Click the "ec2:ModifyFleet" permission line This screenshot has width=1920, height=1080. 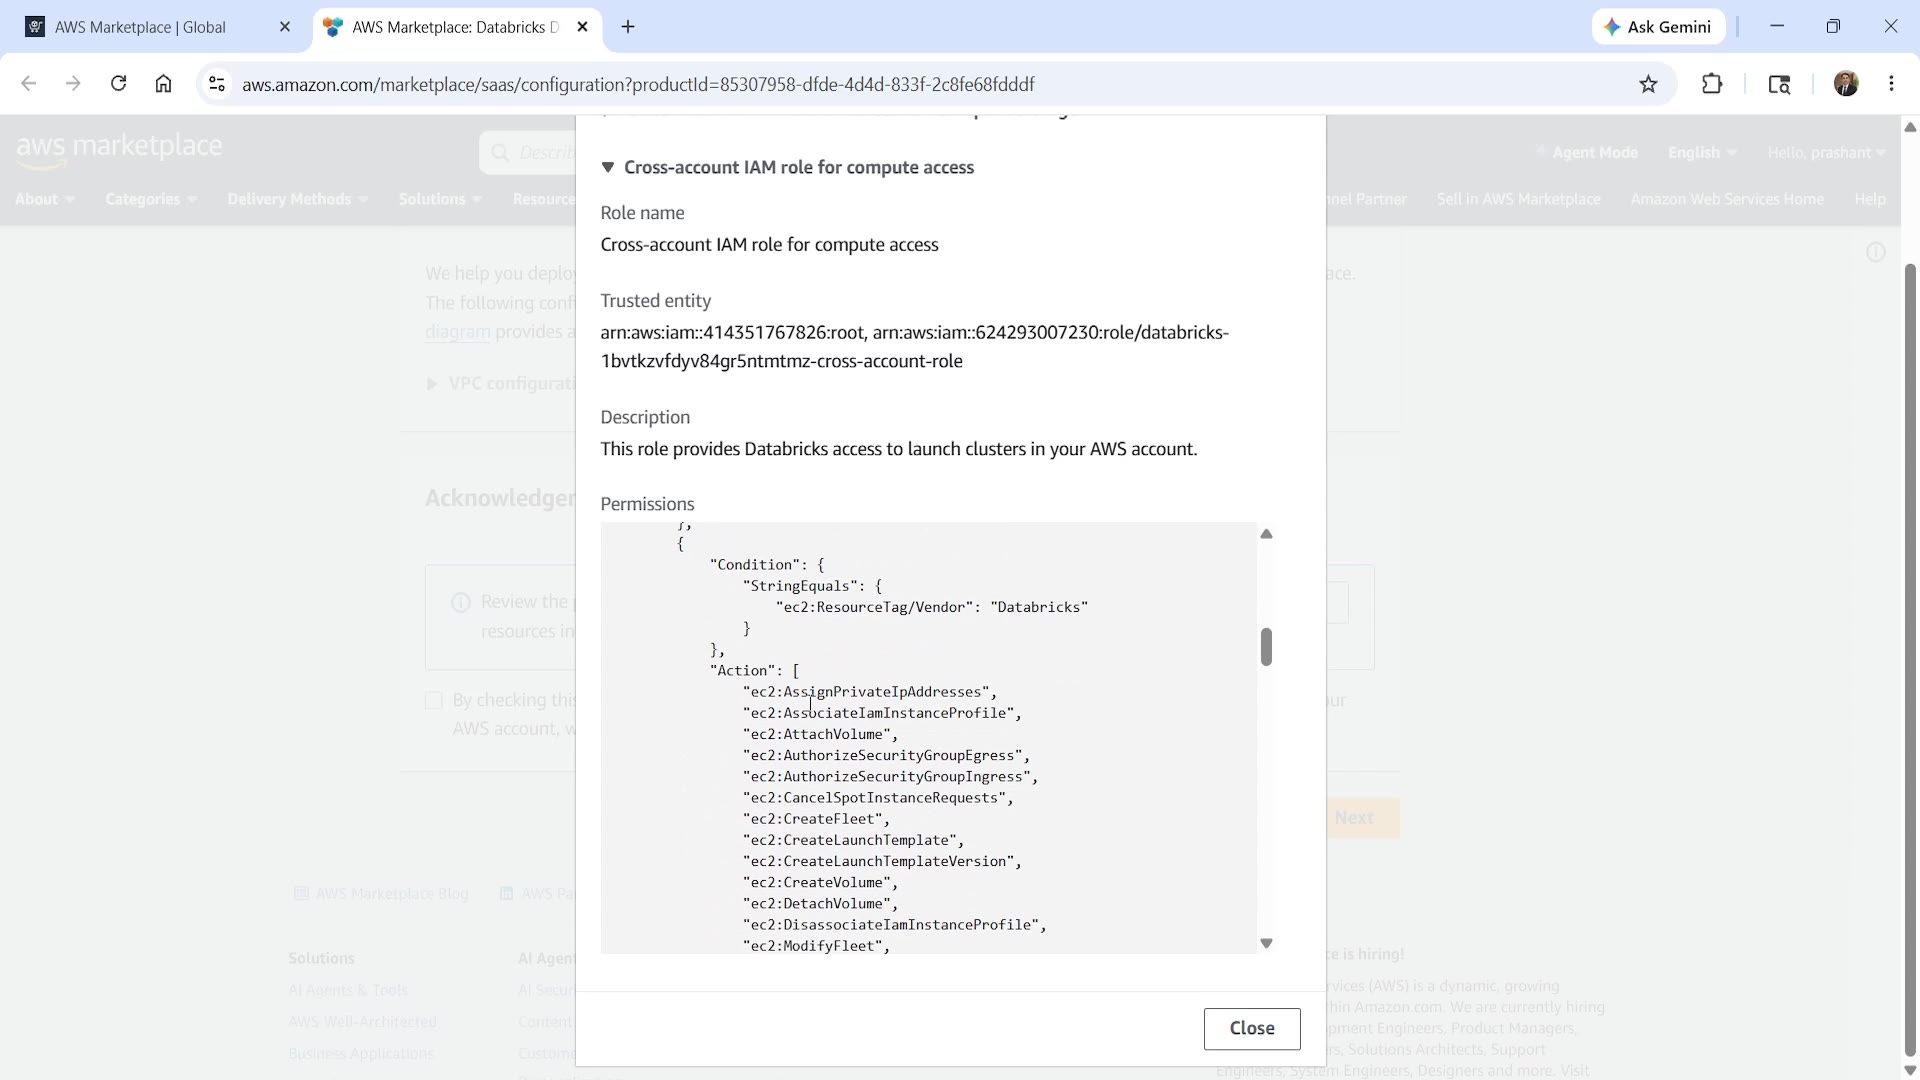pos(816,946)
